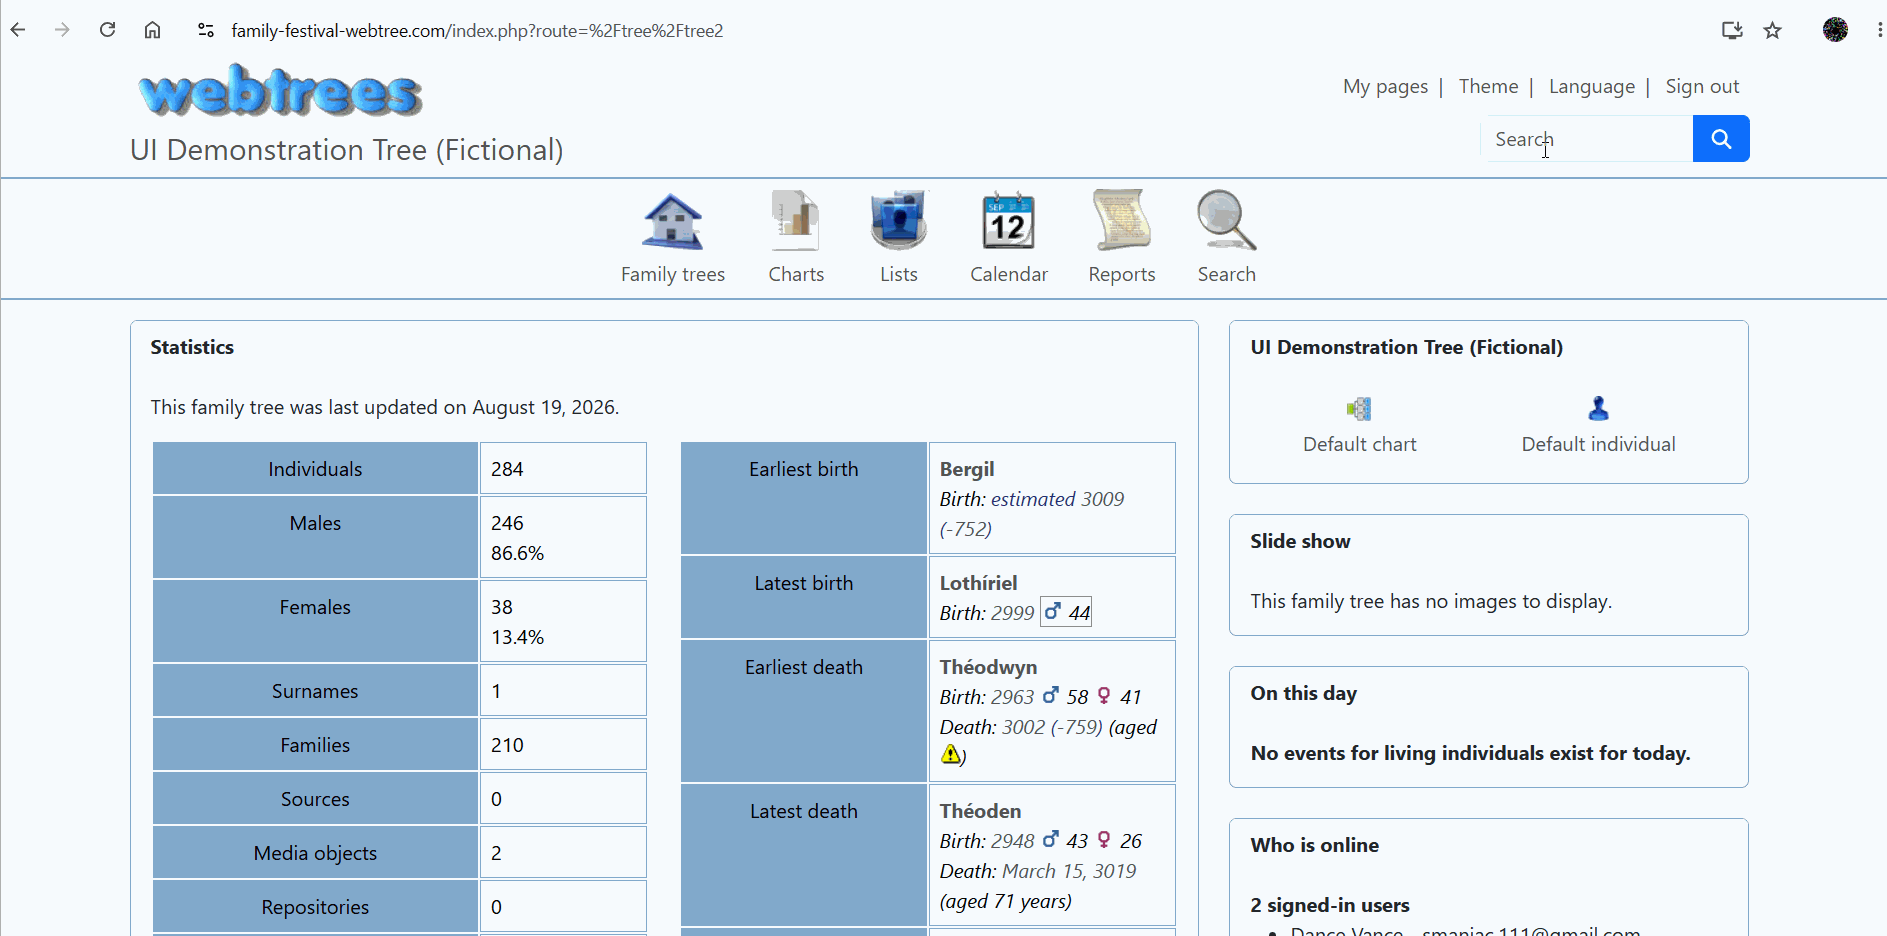The height and width of the screenshot is (936, 1887).
Task: Click the Males count 246
Action: click(507, 523)
